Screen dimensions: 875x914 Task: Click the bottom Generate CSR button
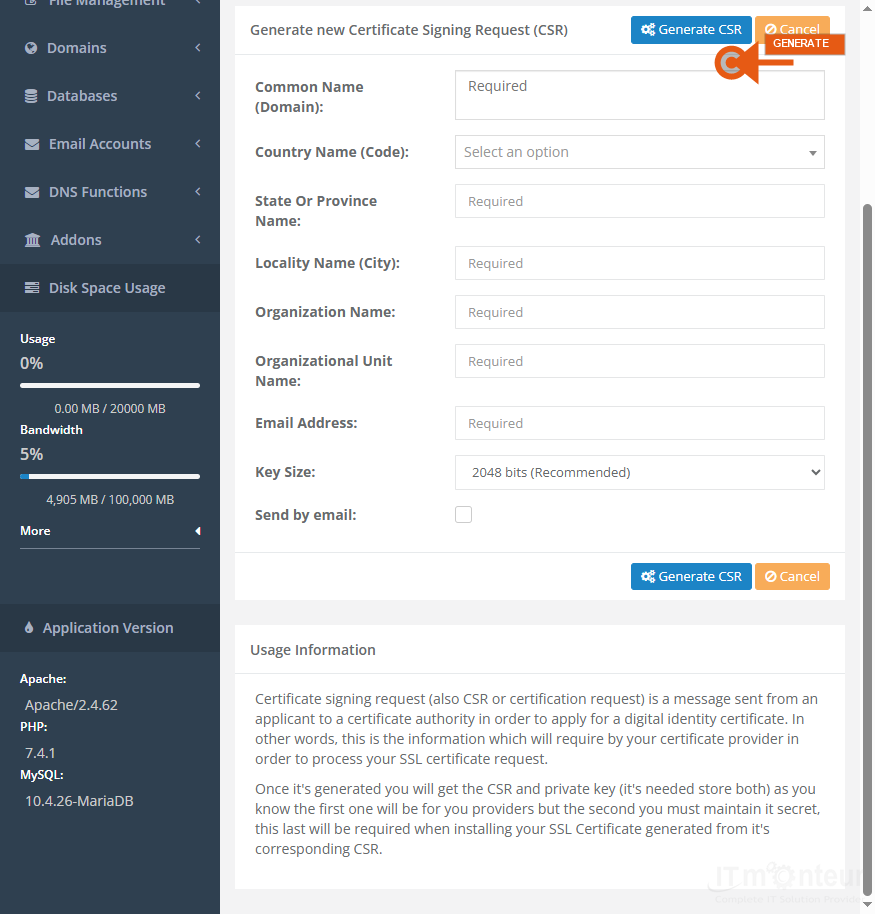[691, 576]
